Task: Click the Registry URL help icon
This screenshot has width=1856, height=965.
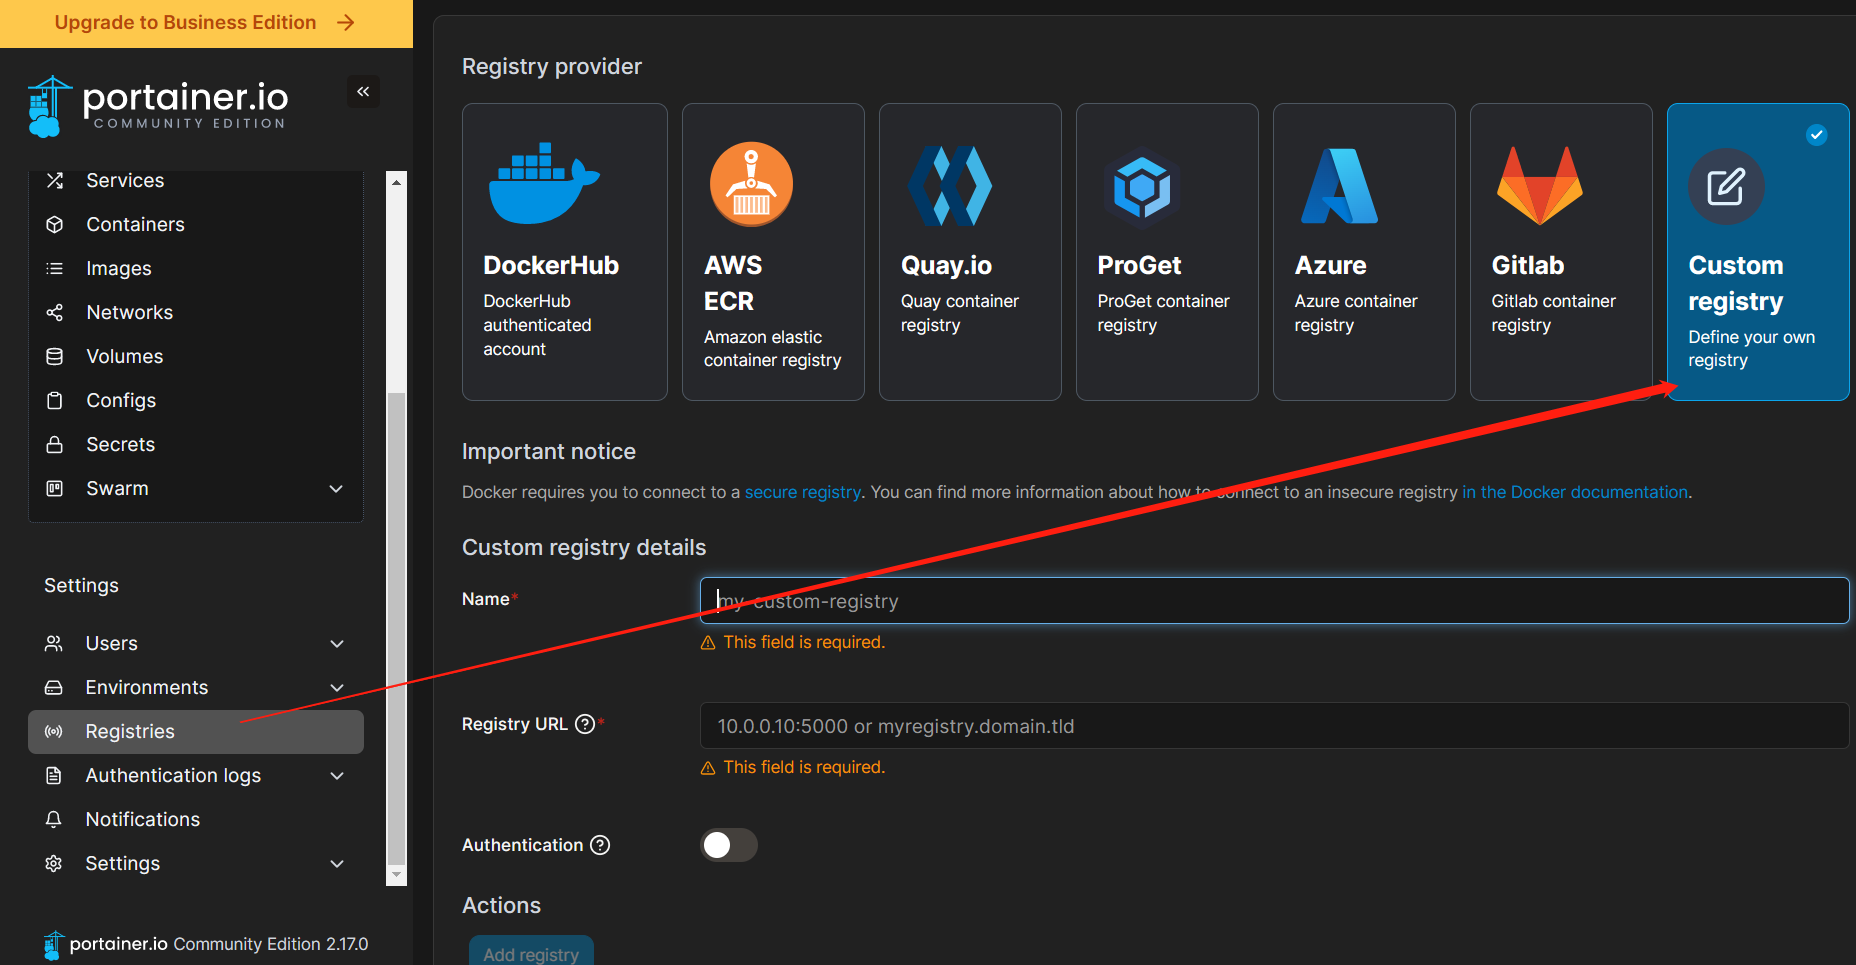Action: tap(585, 724)
